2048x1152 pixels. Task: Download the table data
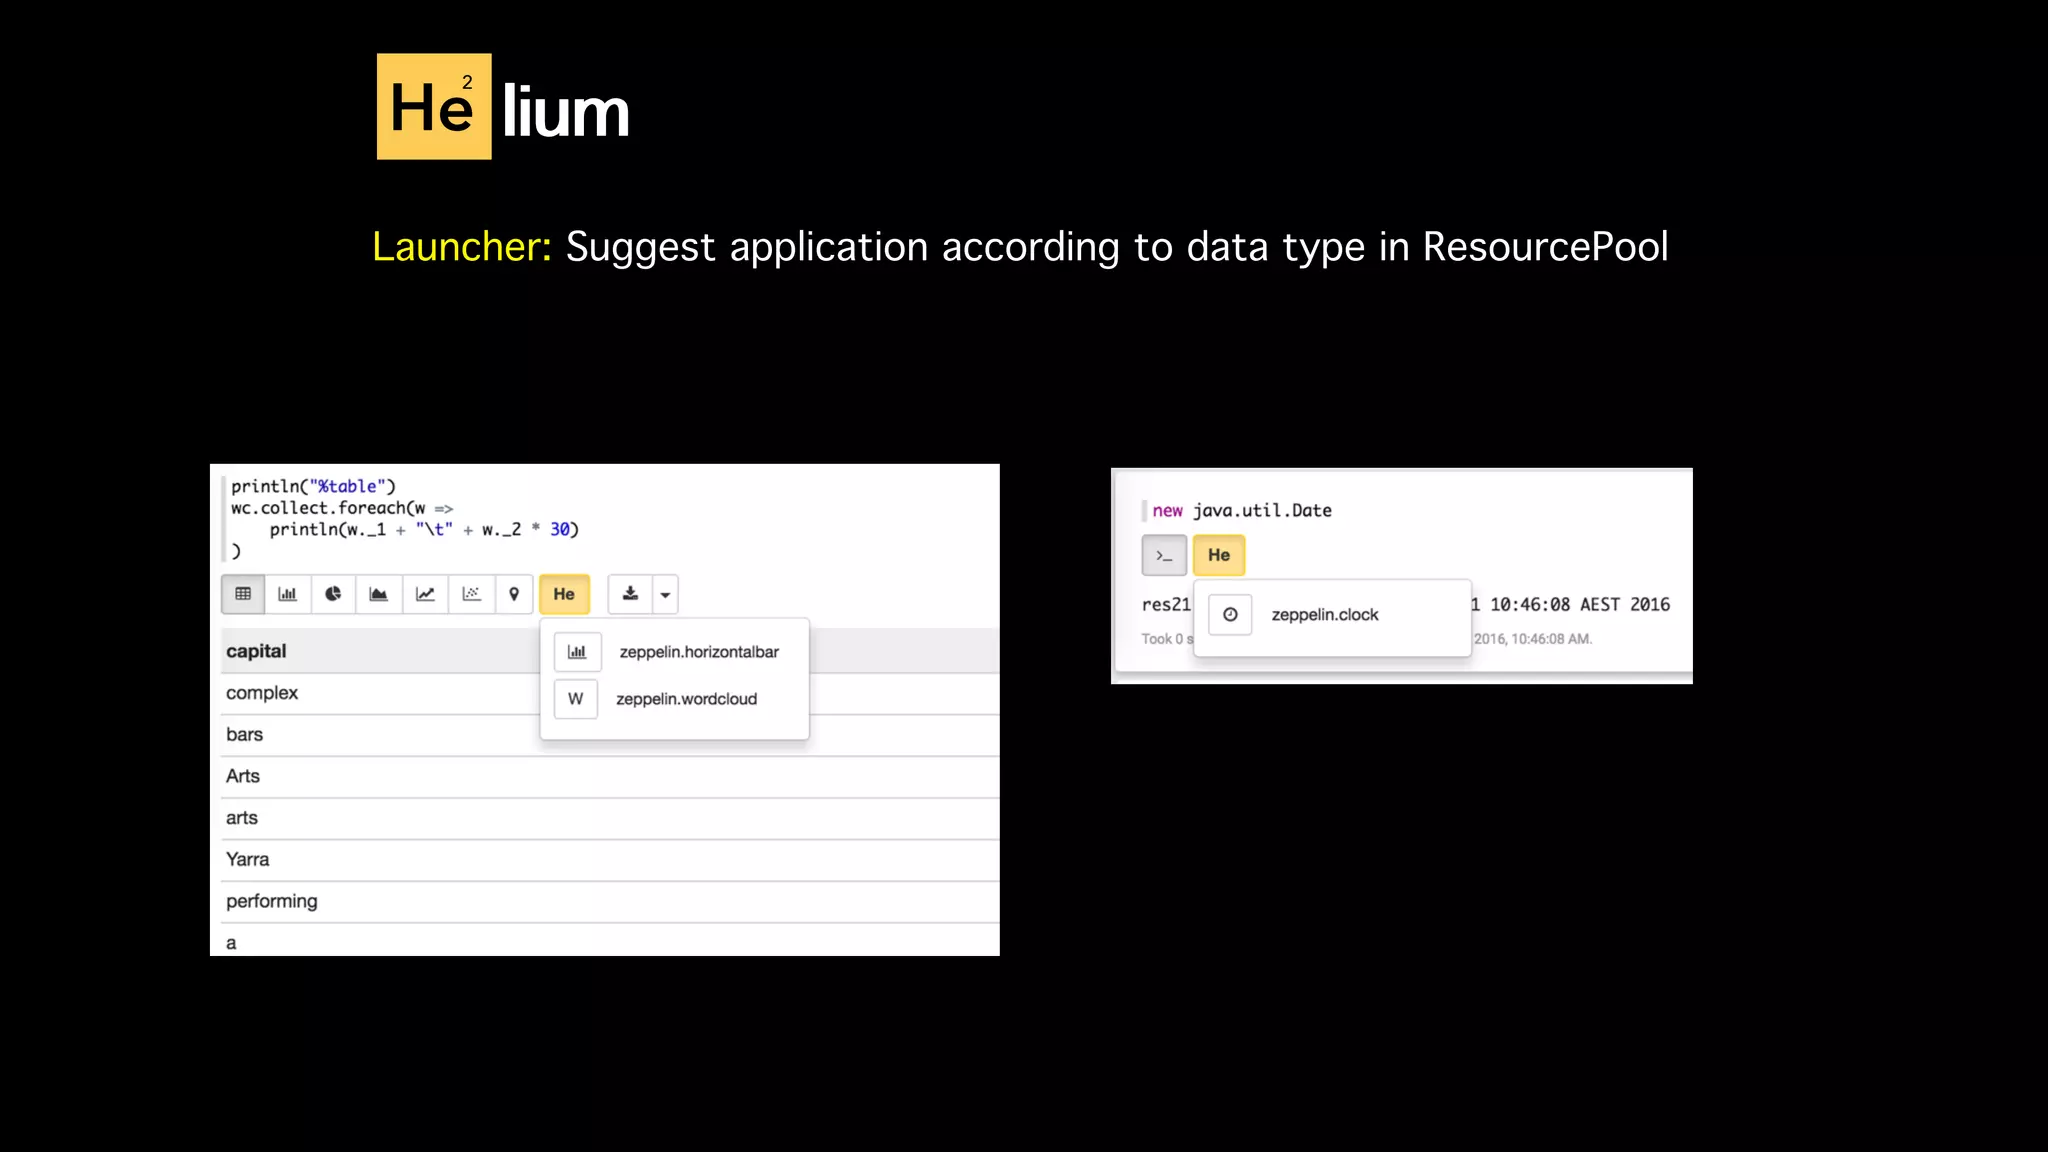(630, 594)
